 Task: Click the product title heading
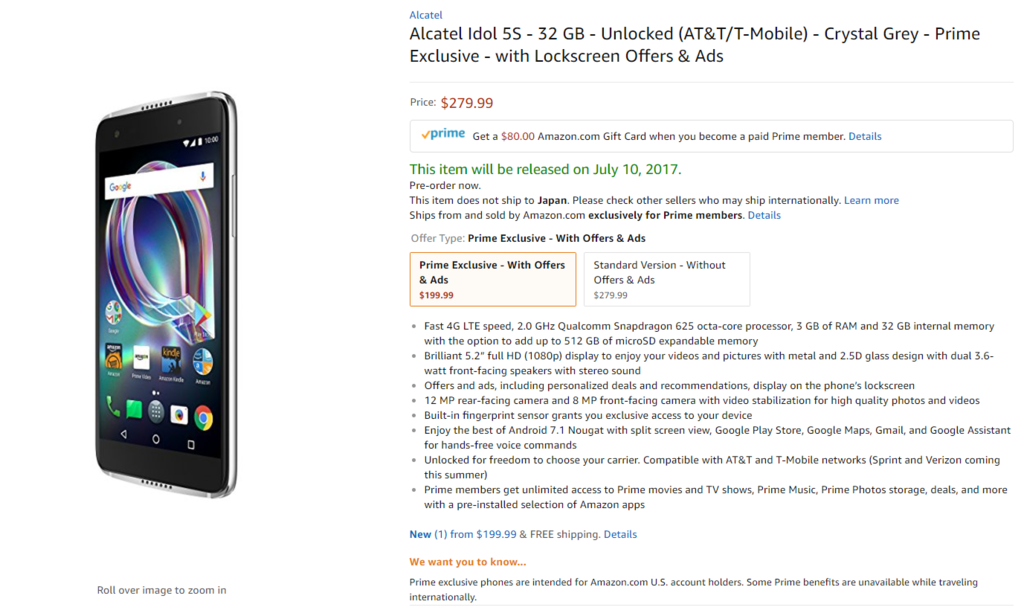coord(694,45)
